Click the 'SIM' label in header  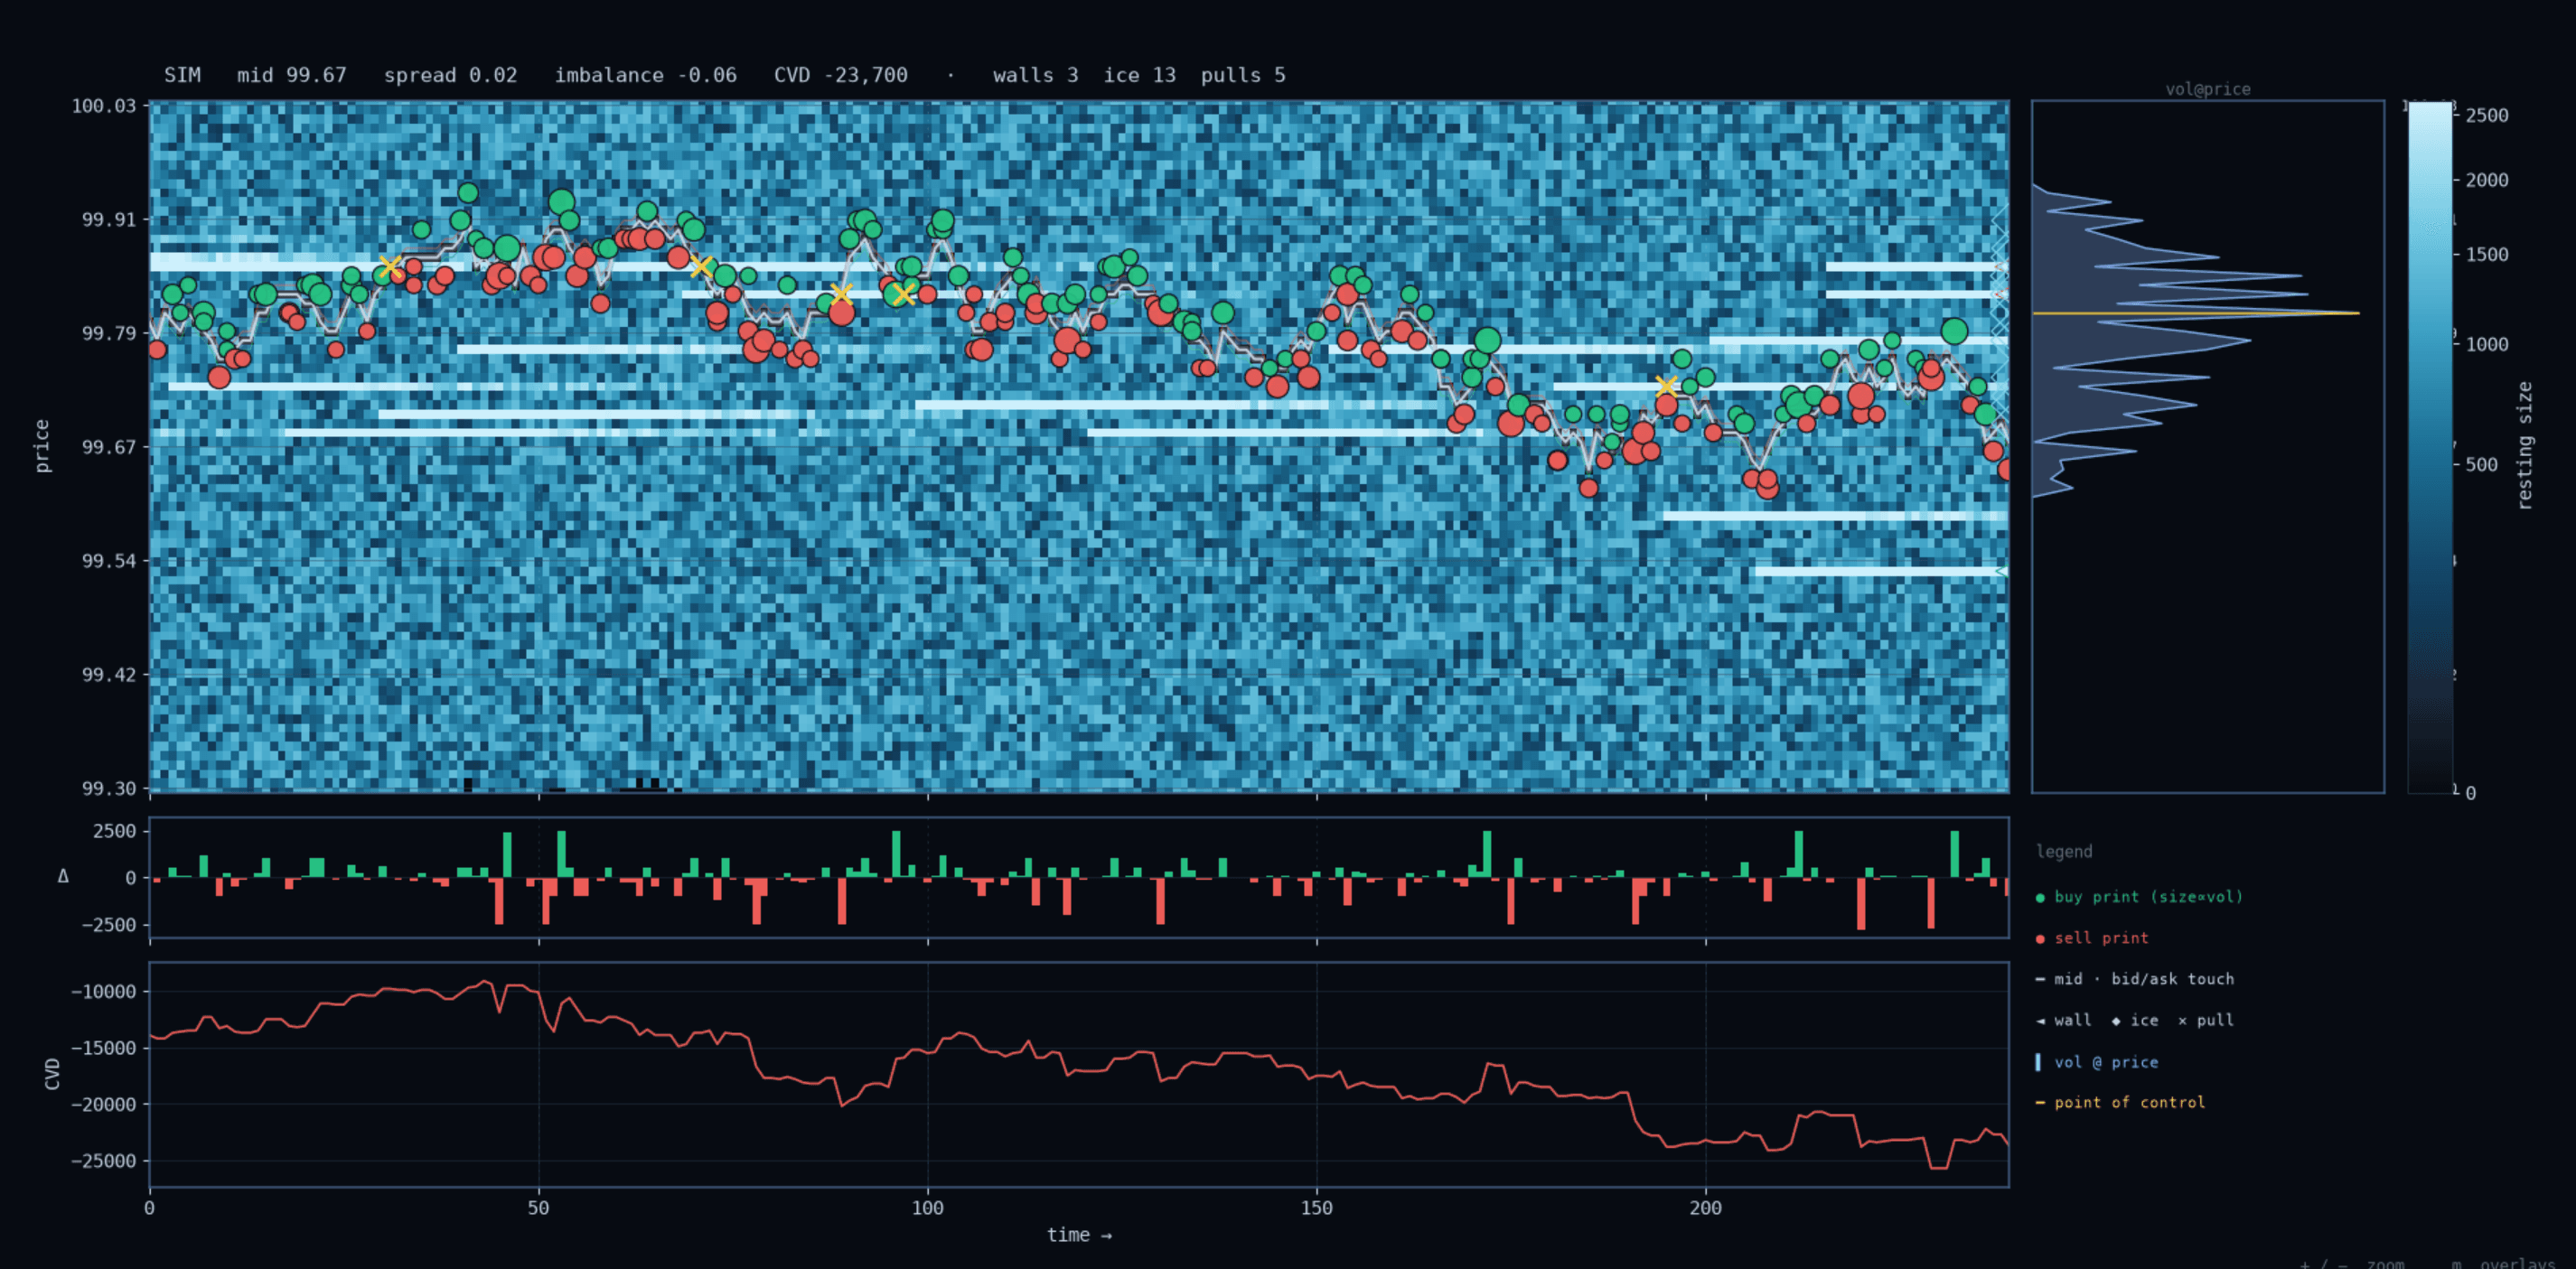coord(182,75)
